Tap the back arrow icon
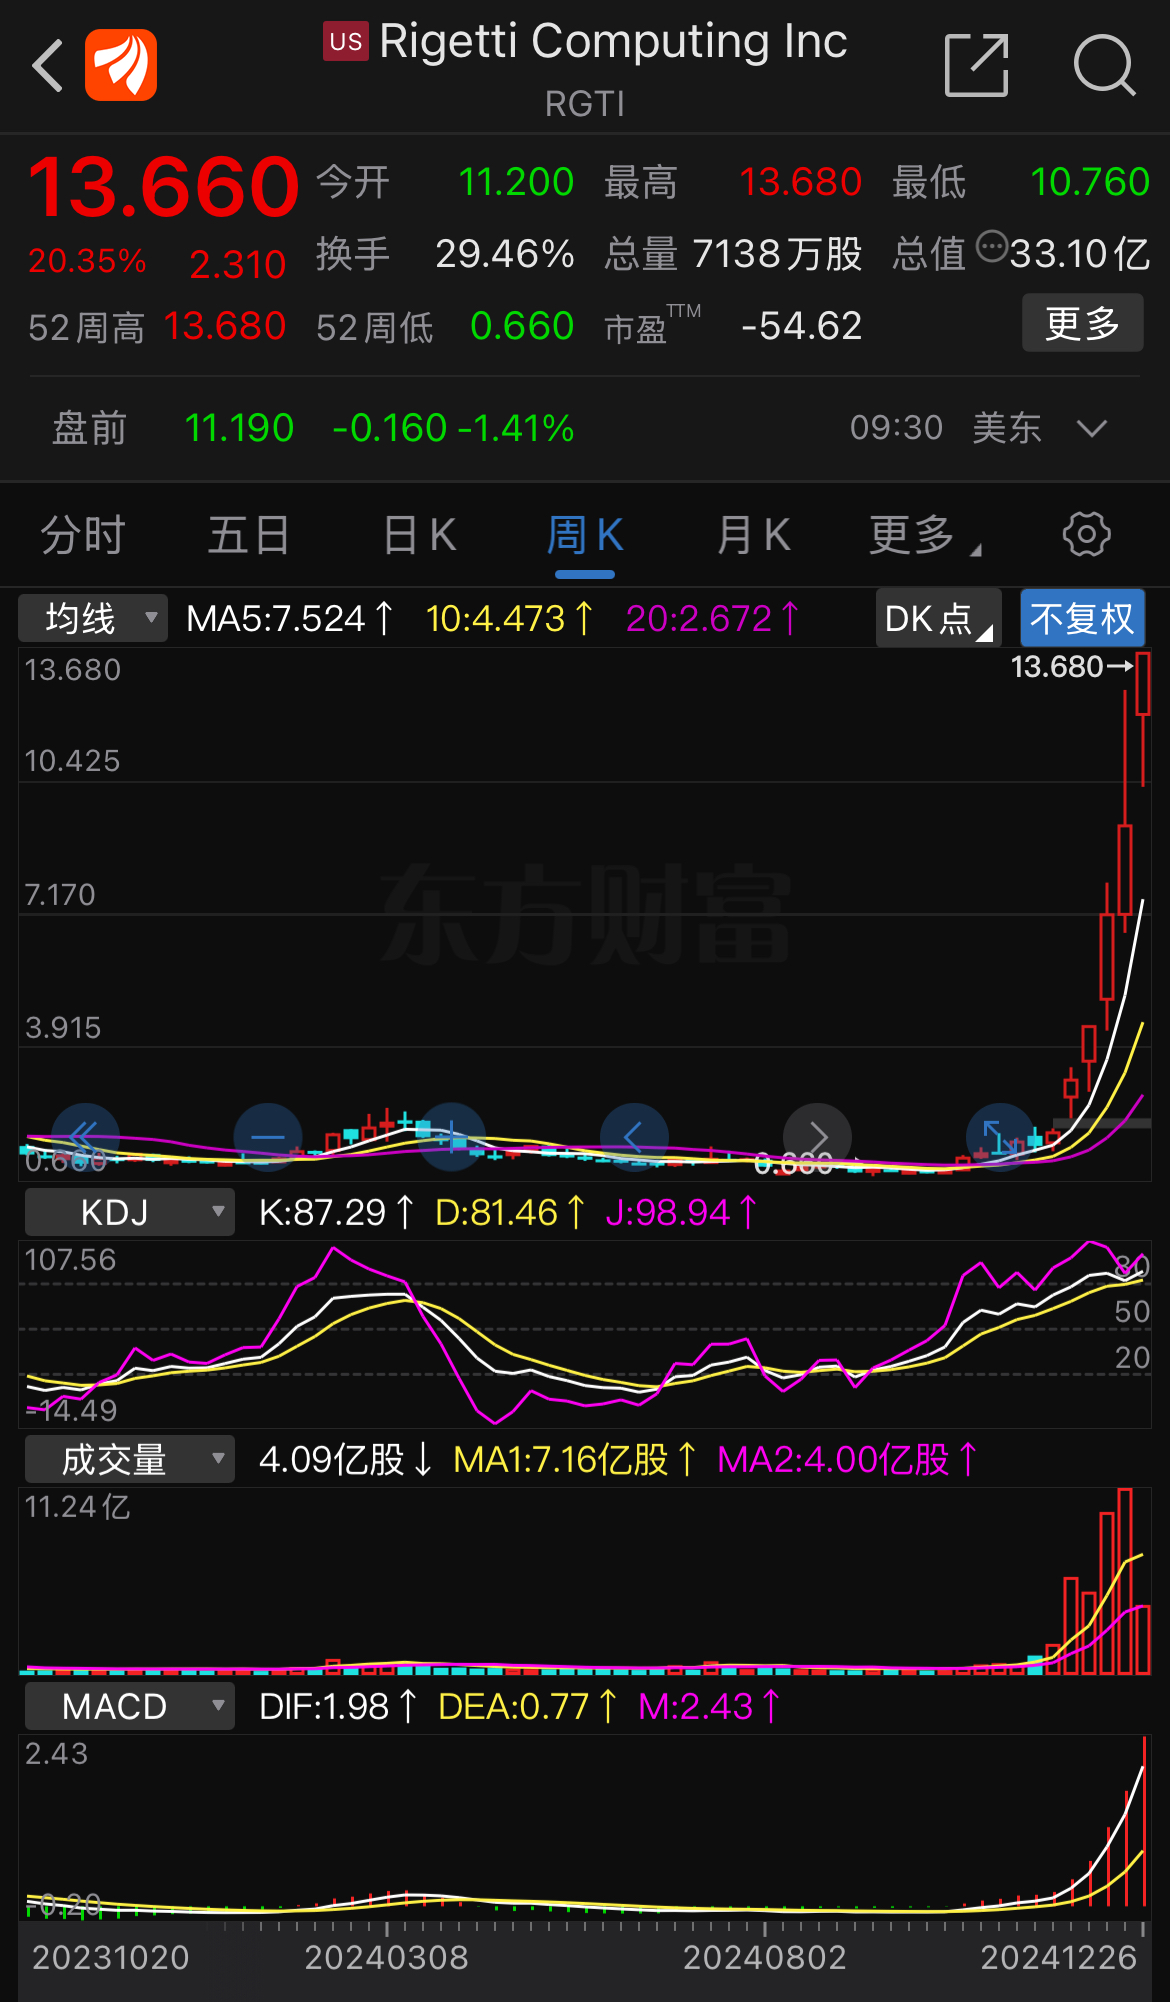The width and height of the screenshot is (1170, 2002). tap(48, 66)
